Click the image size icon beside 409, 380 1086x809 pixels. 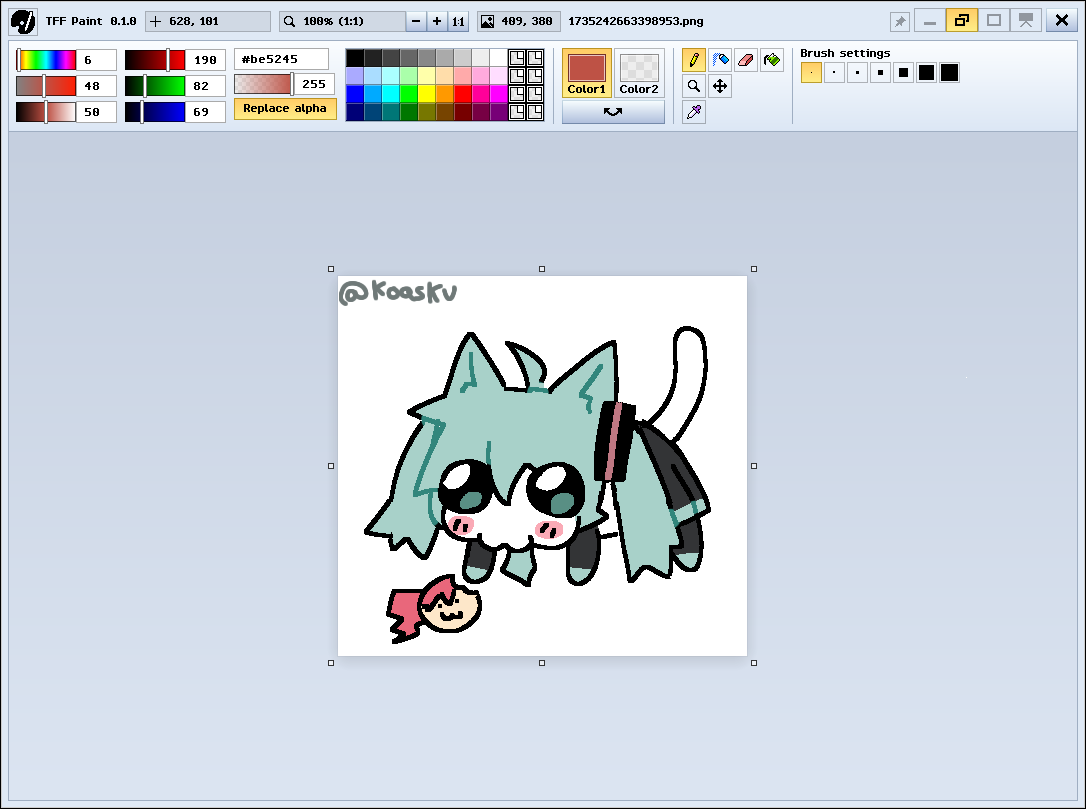coord(488,21)
